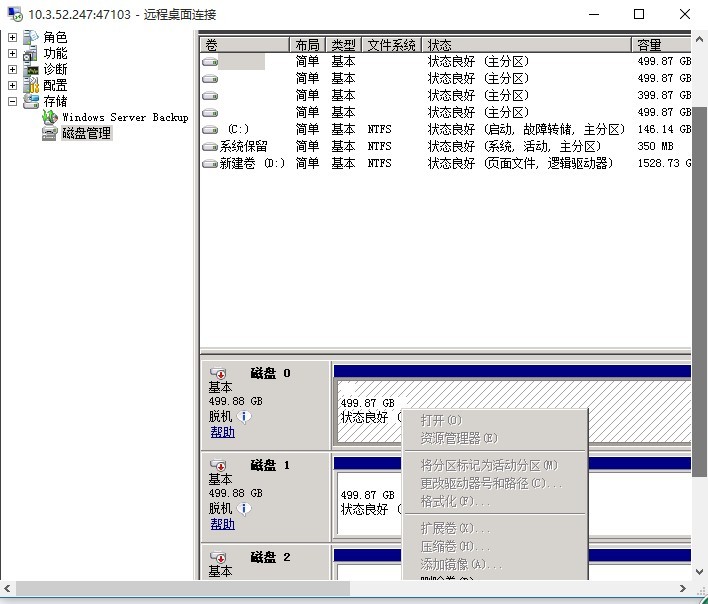Choose 打开(O) in the context menu
Screen dimensions: 708x604
pos(441,420)
